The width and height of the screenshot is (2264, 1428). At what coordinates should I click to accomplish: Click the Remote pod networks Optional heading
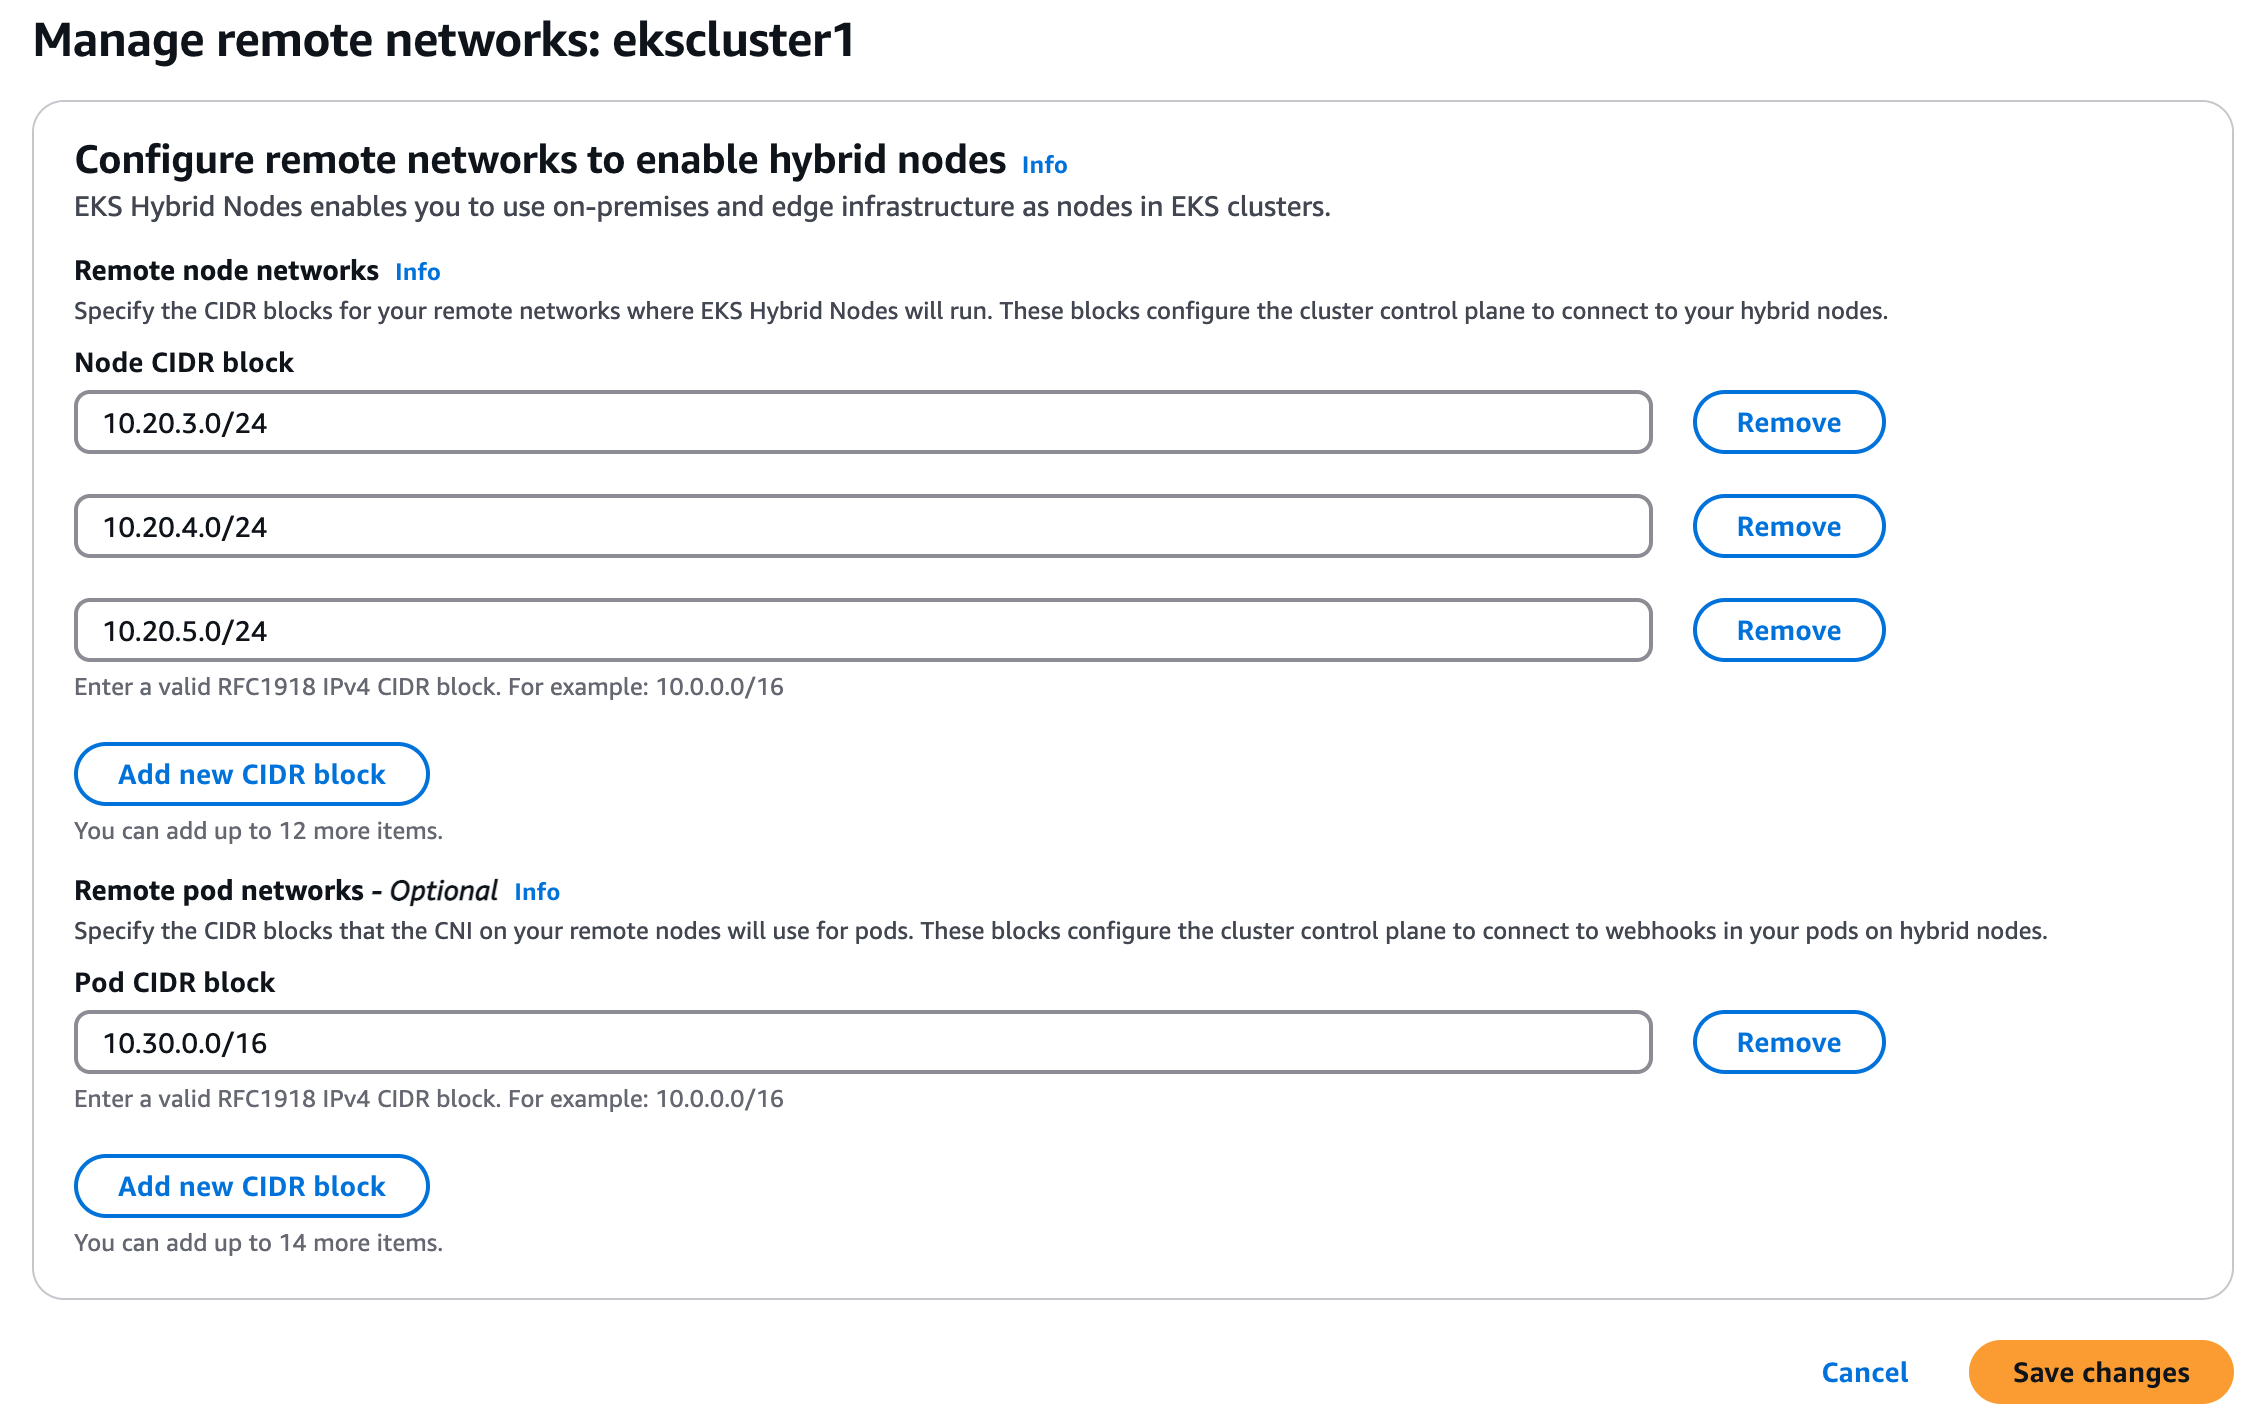(286, 891)
